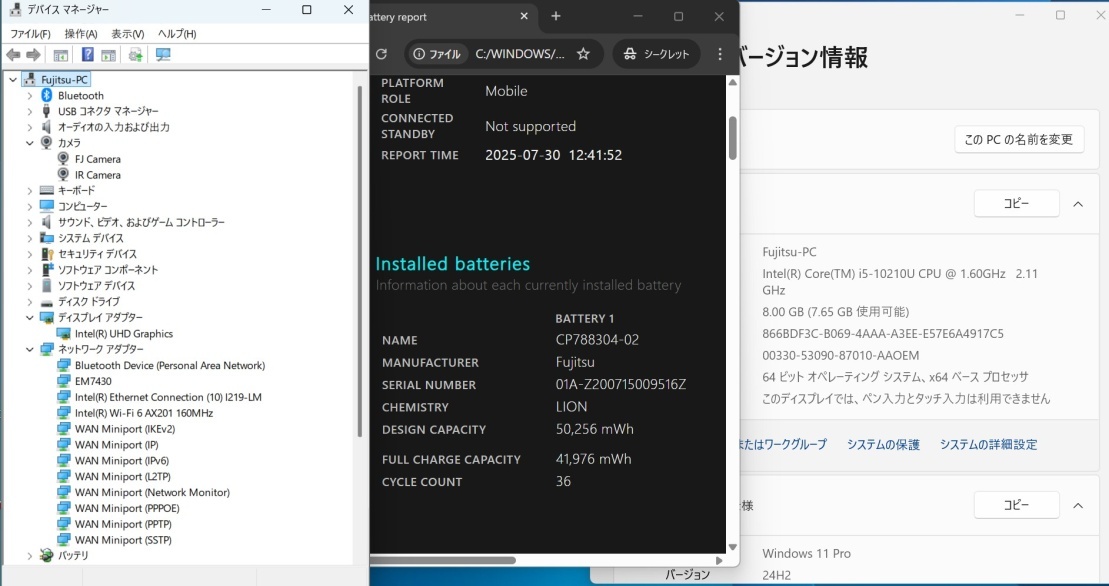Click the battery report horizontal scrollbar thumb
The width and height of the screenshot is (1109, 586).
tap(444, 561)
